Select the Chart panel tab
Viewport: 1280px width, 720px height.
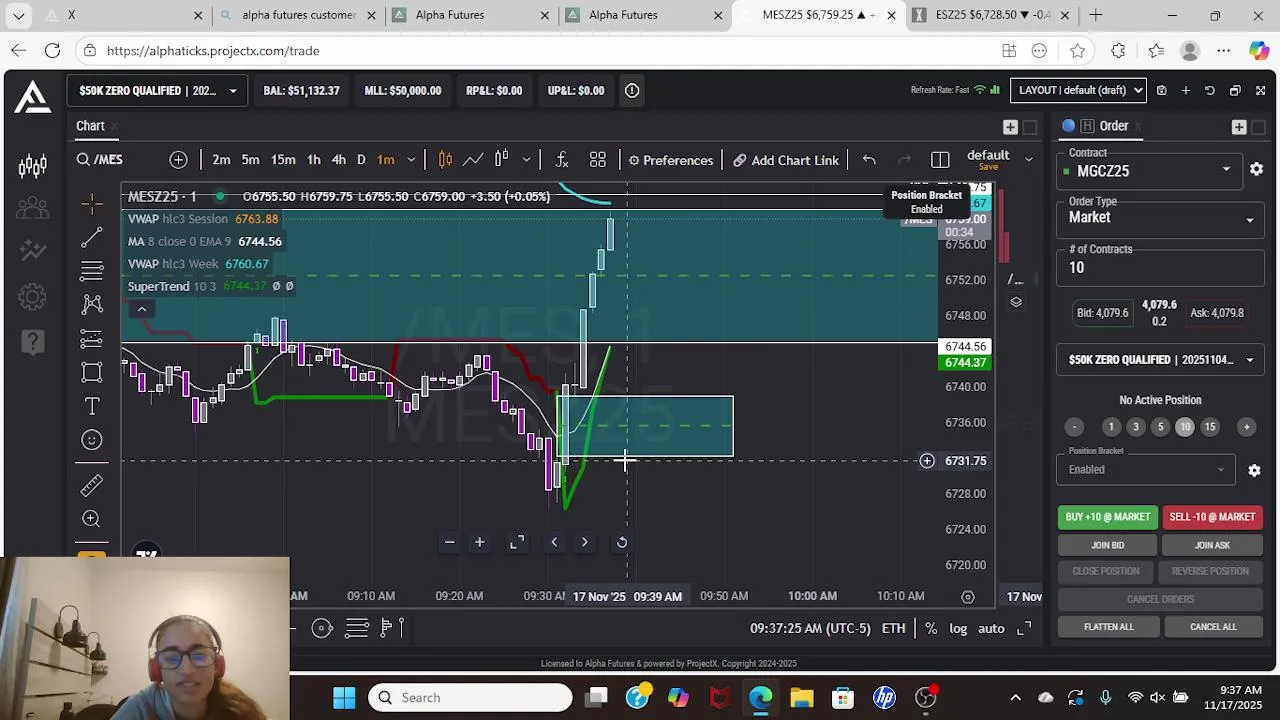(x=90, y=126)
